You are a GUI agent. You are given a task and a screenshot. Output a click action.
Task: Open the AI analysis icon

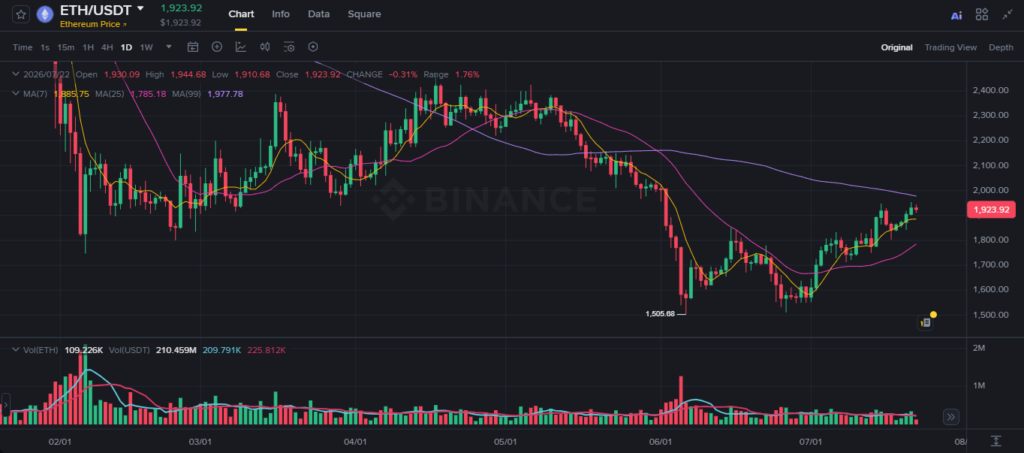956,15
